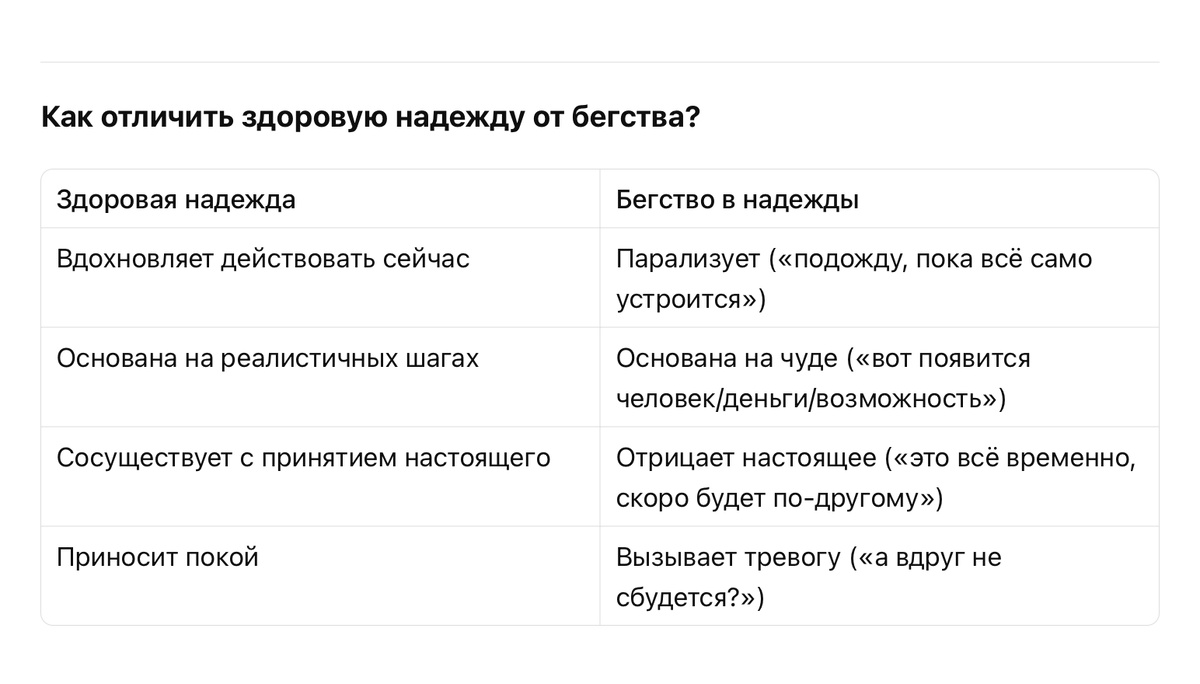Select the 'Приносит покой' cell
The height and width of the screenshot is (684, 1200).
(158, 558)
